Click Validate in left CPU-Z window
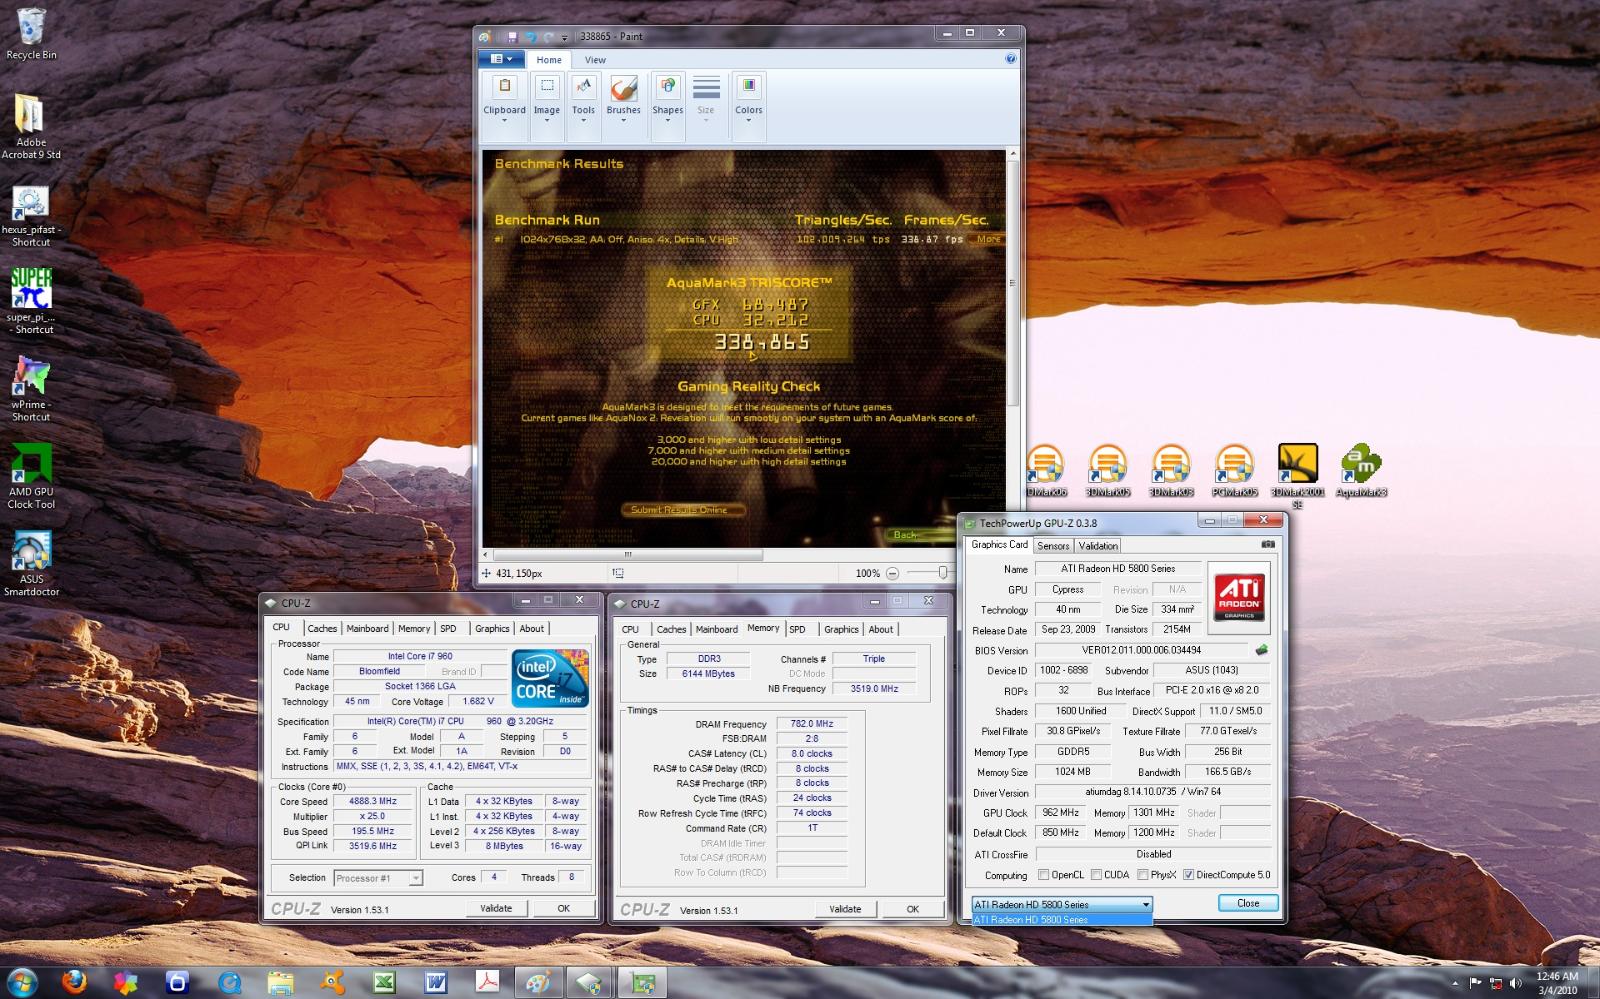Image resolution: width=1600 pixels, height=999 pixels. [496, 908]
